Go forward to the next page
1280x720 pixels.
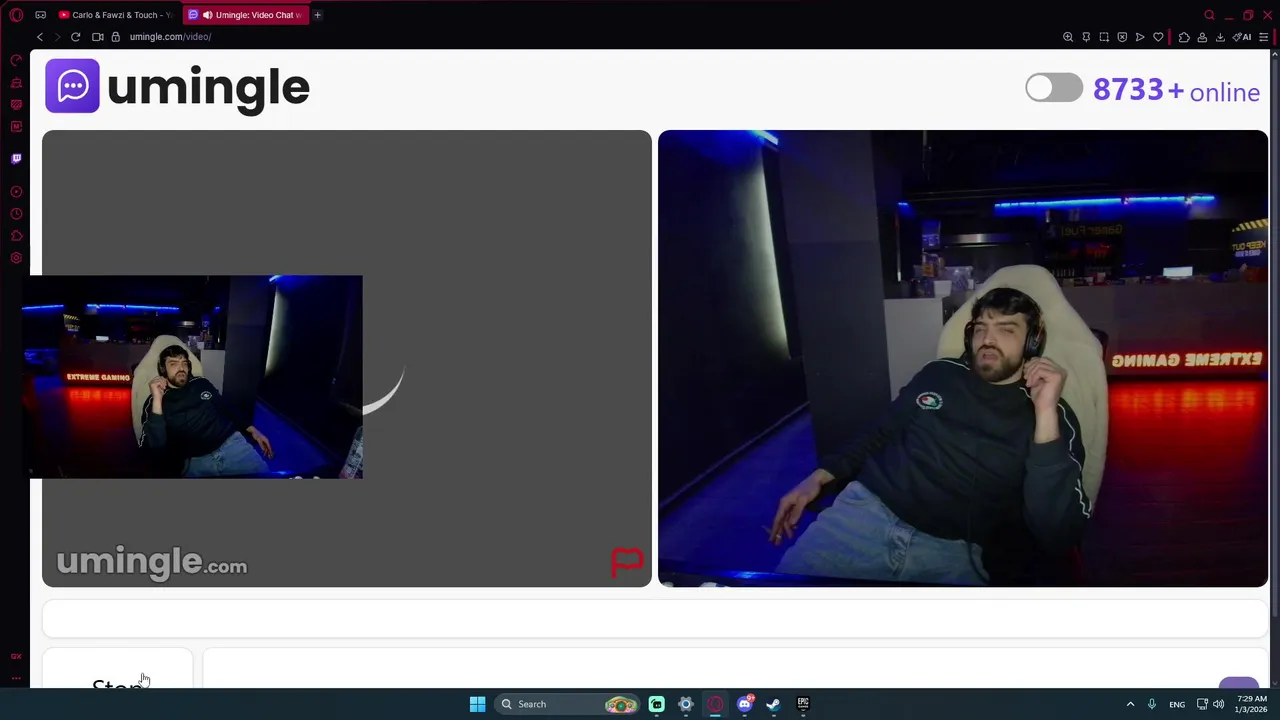[x=57, y=37]
